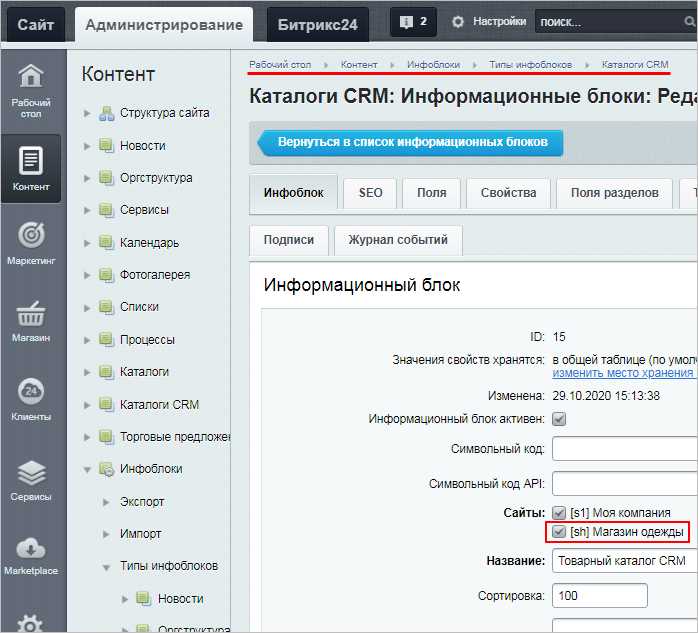Click the Процессы folder icon

tap(106, 340)
